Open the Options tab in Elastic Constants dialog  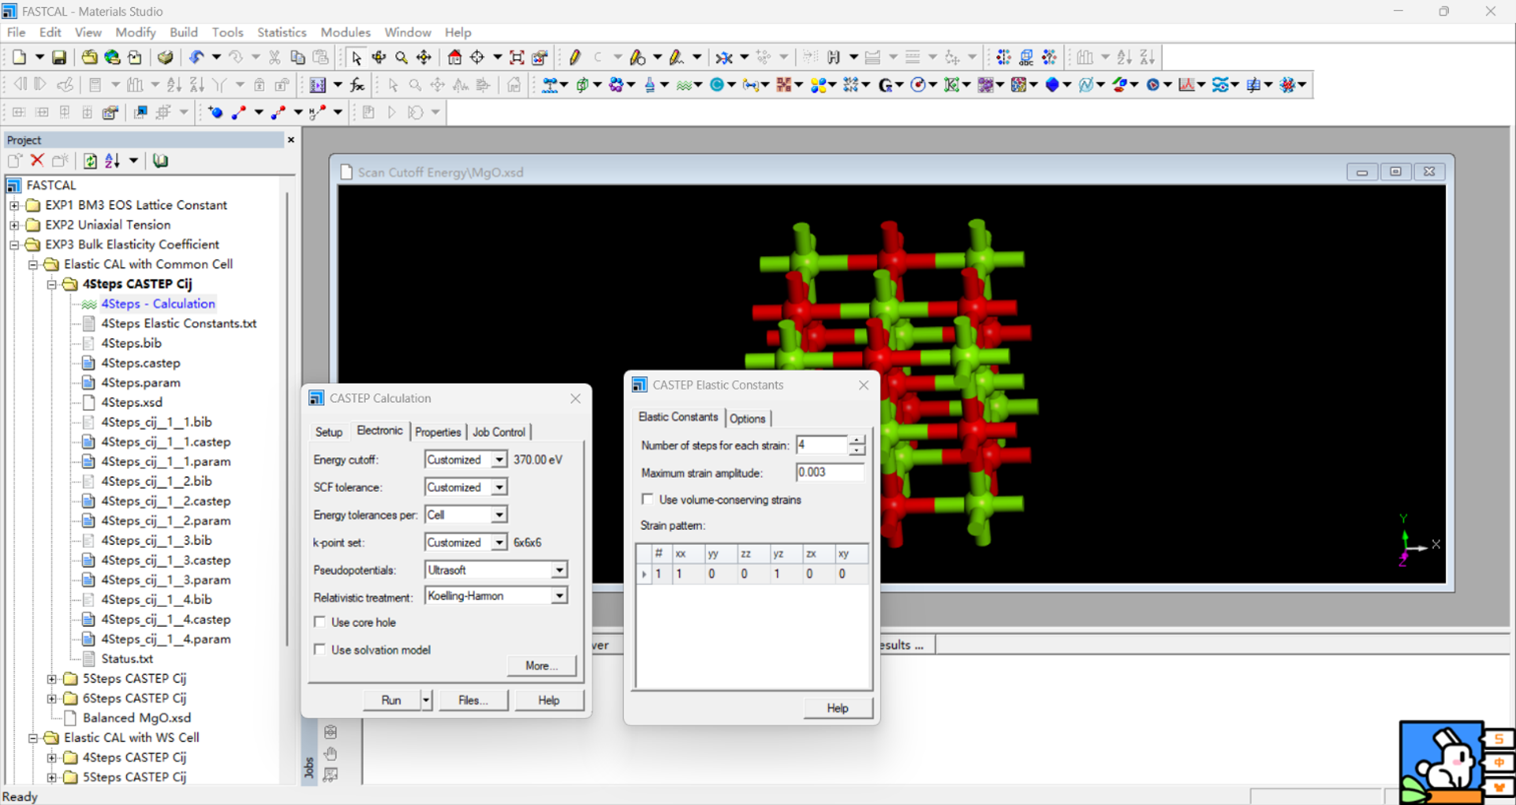[747, 419]
